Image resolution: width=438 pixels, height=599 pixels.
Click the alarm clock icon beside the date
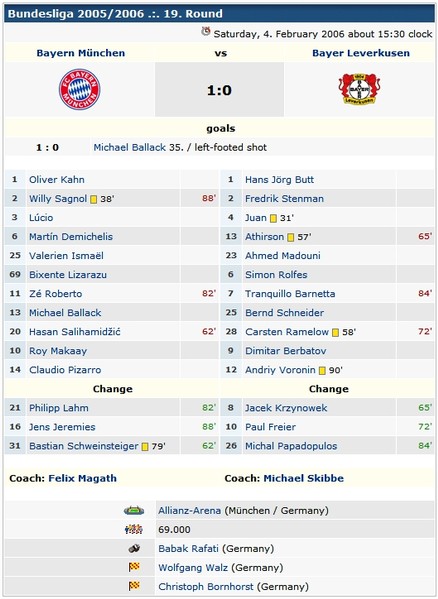206,31
